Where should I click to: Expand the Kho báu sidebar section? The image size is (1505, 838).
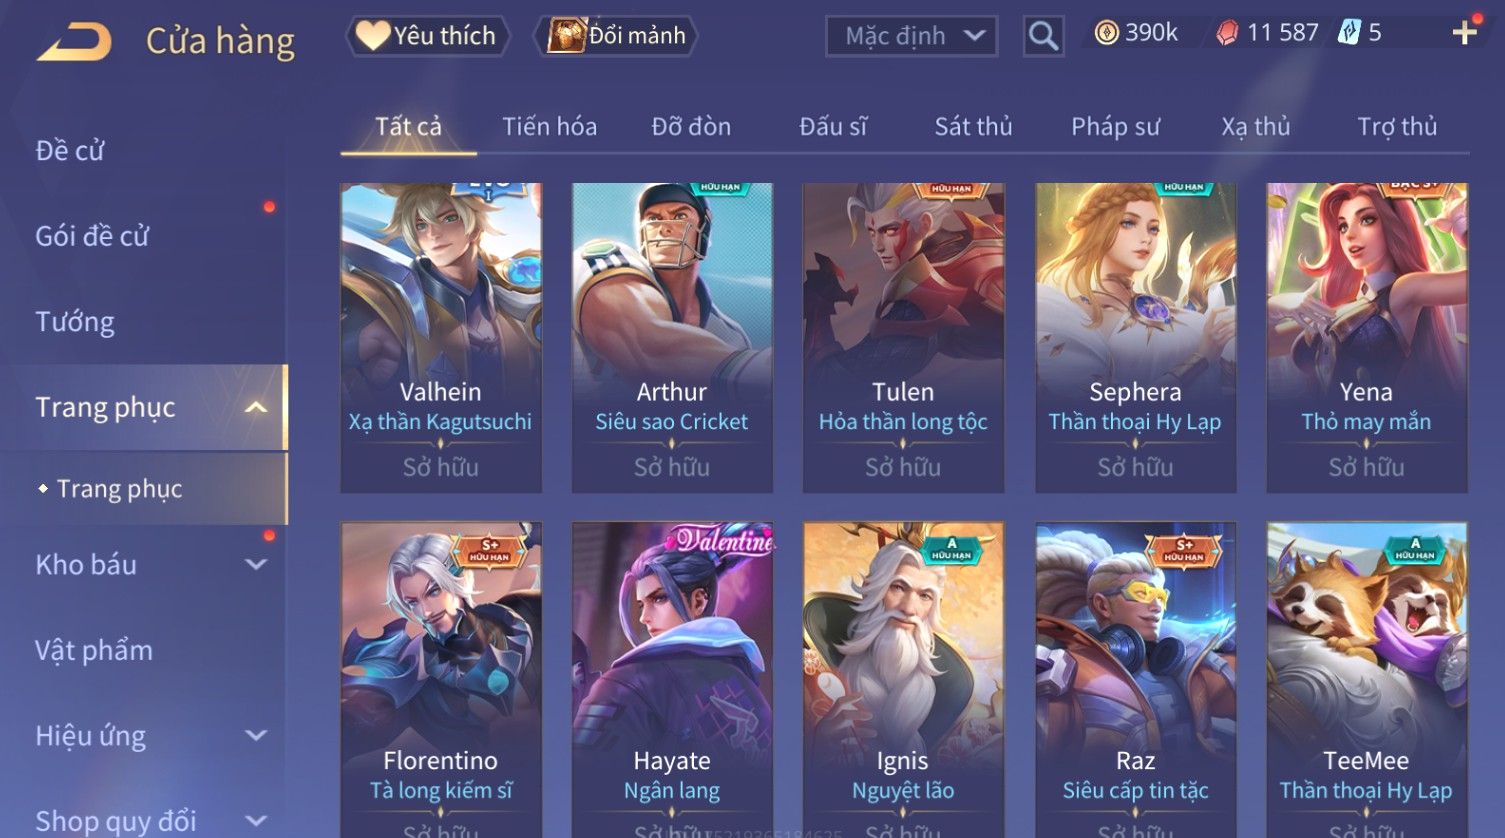click(x=256, y=564)
